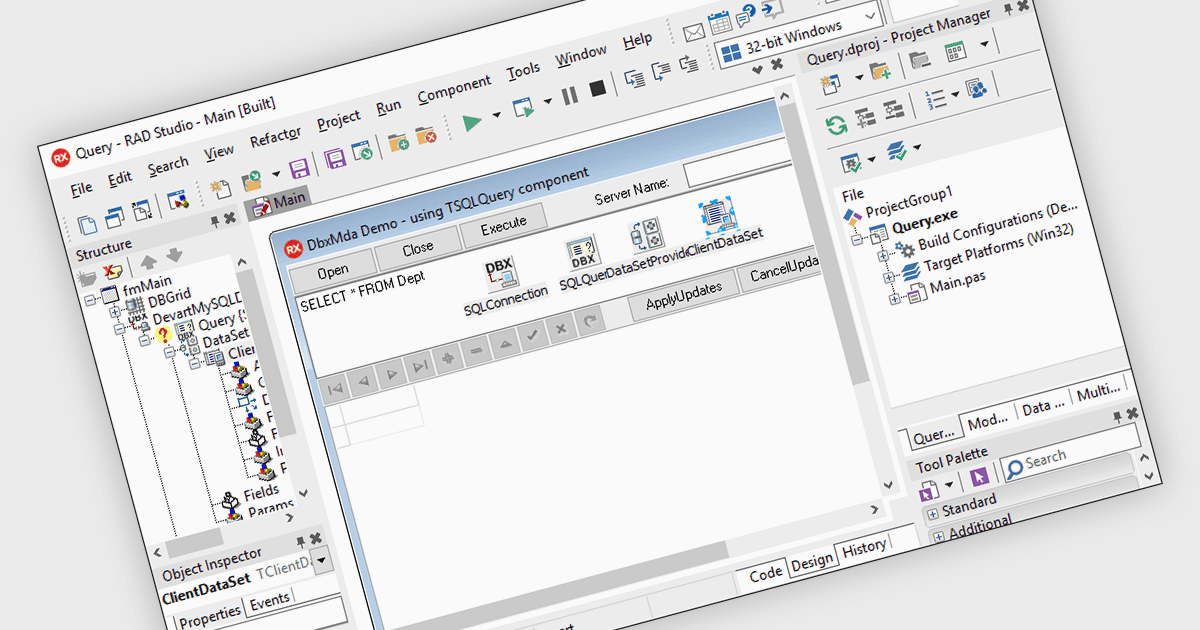Switch to the Code tab

pos(765,573)
